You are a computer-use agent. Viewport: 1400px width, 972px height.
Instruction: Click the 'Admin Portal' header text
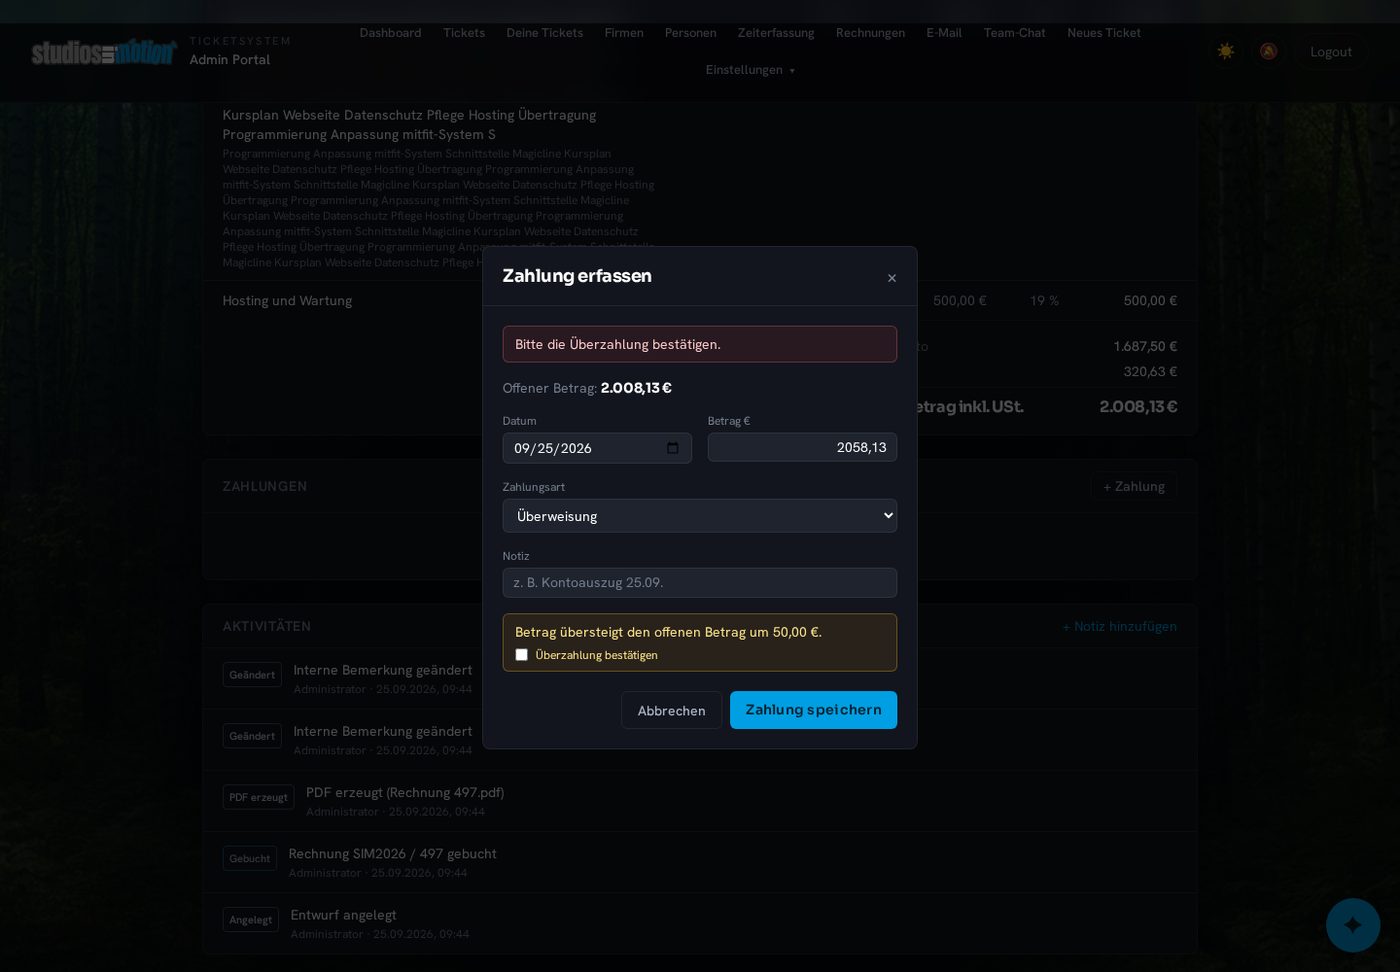coord(230,60)
